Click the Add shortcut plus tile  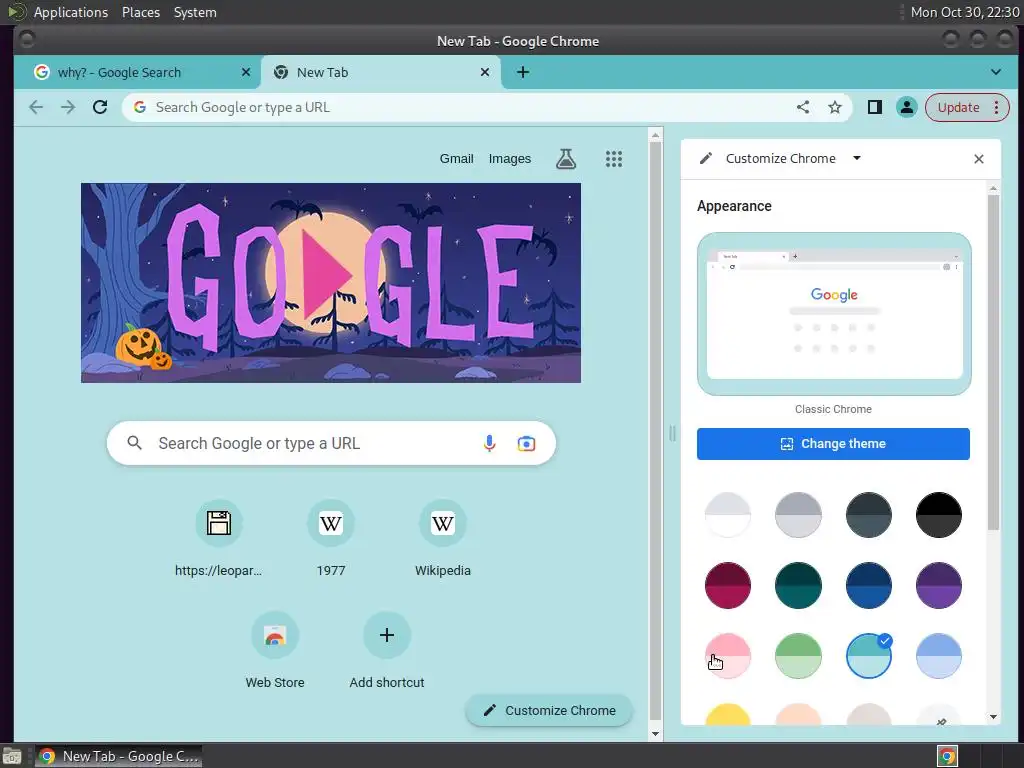coord(387,651)
